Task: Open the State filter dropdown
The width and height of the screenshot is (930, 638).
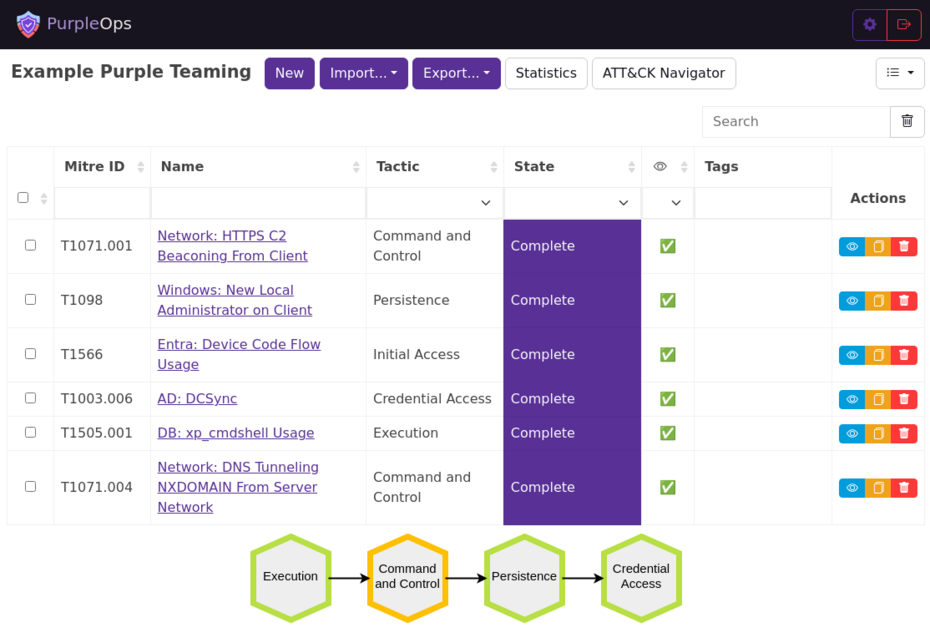Action: 572,203
